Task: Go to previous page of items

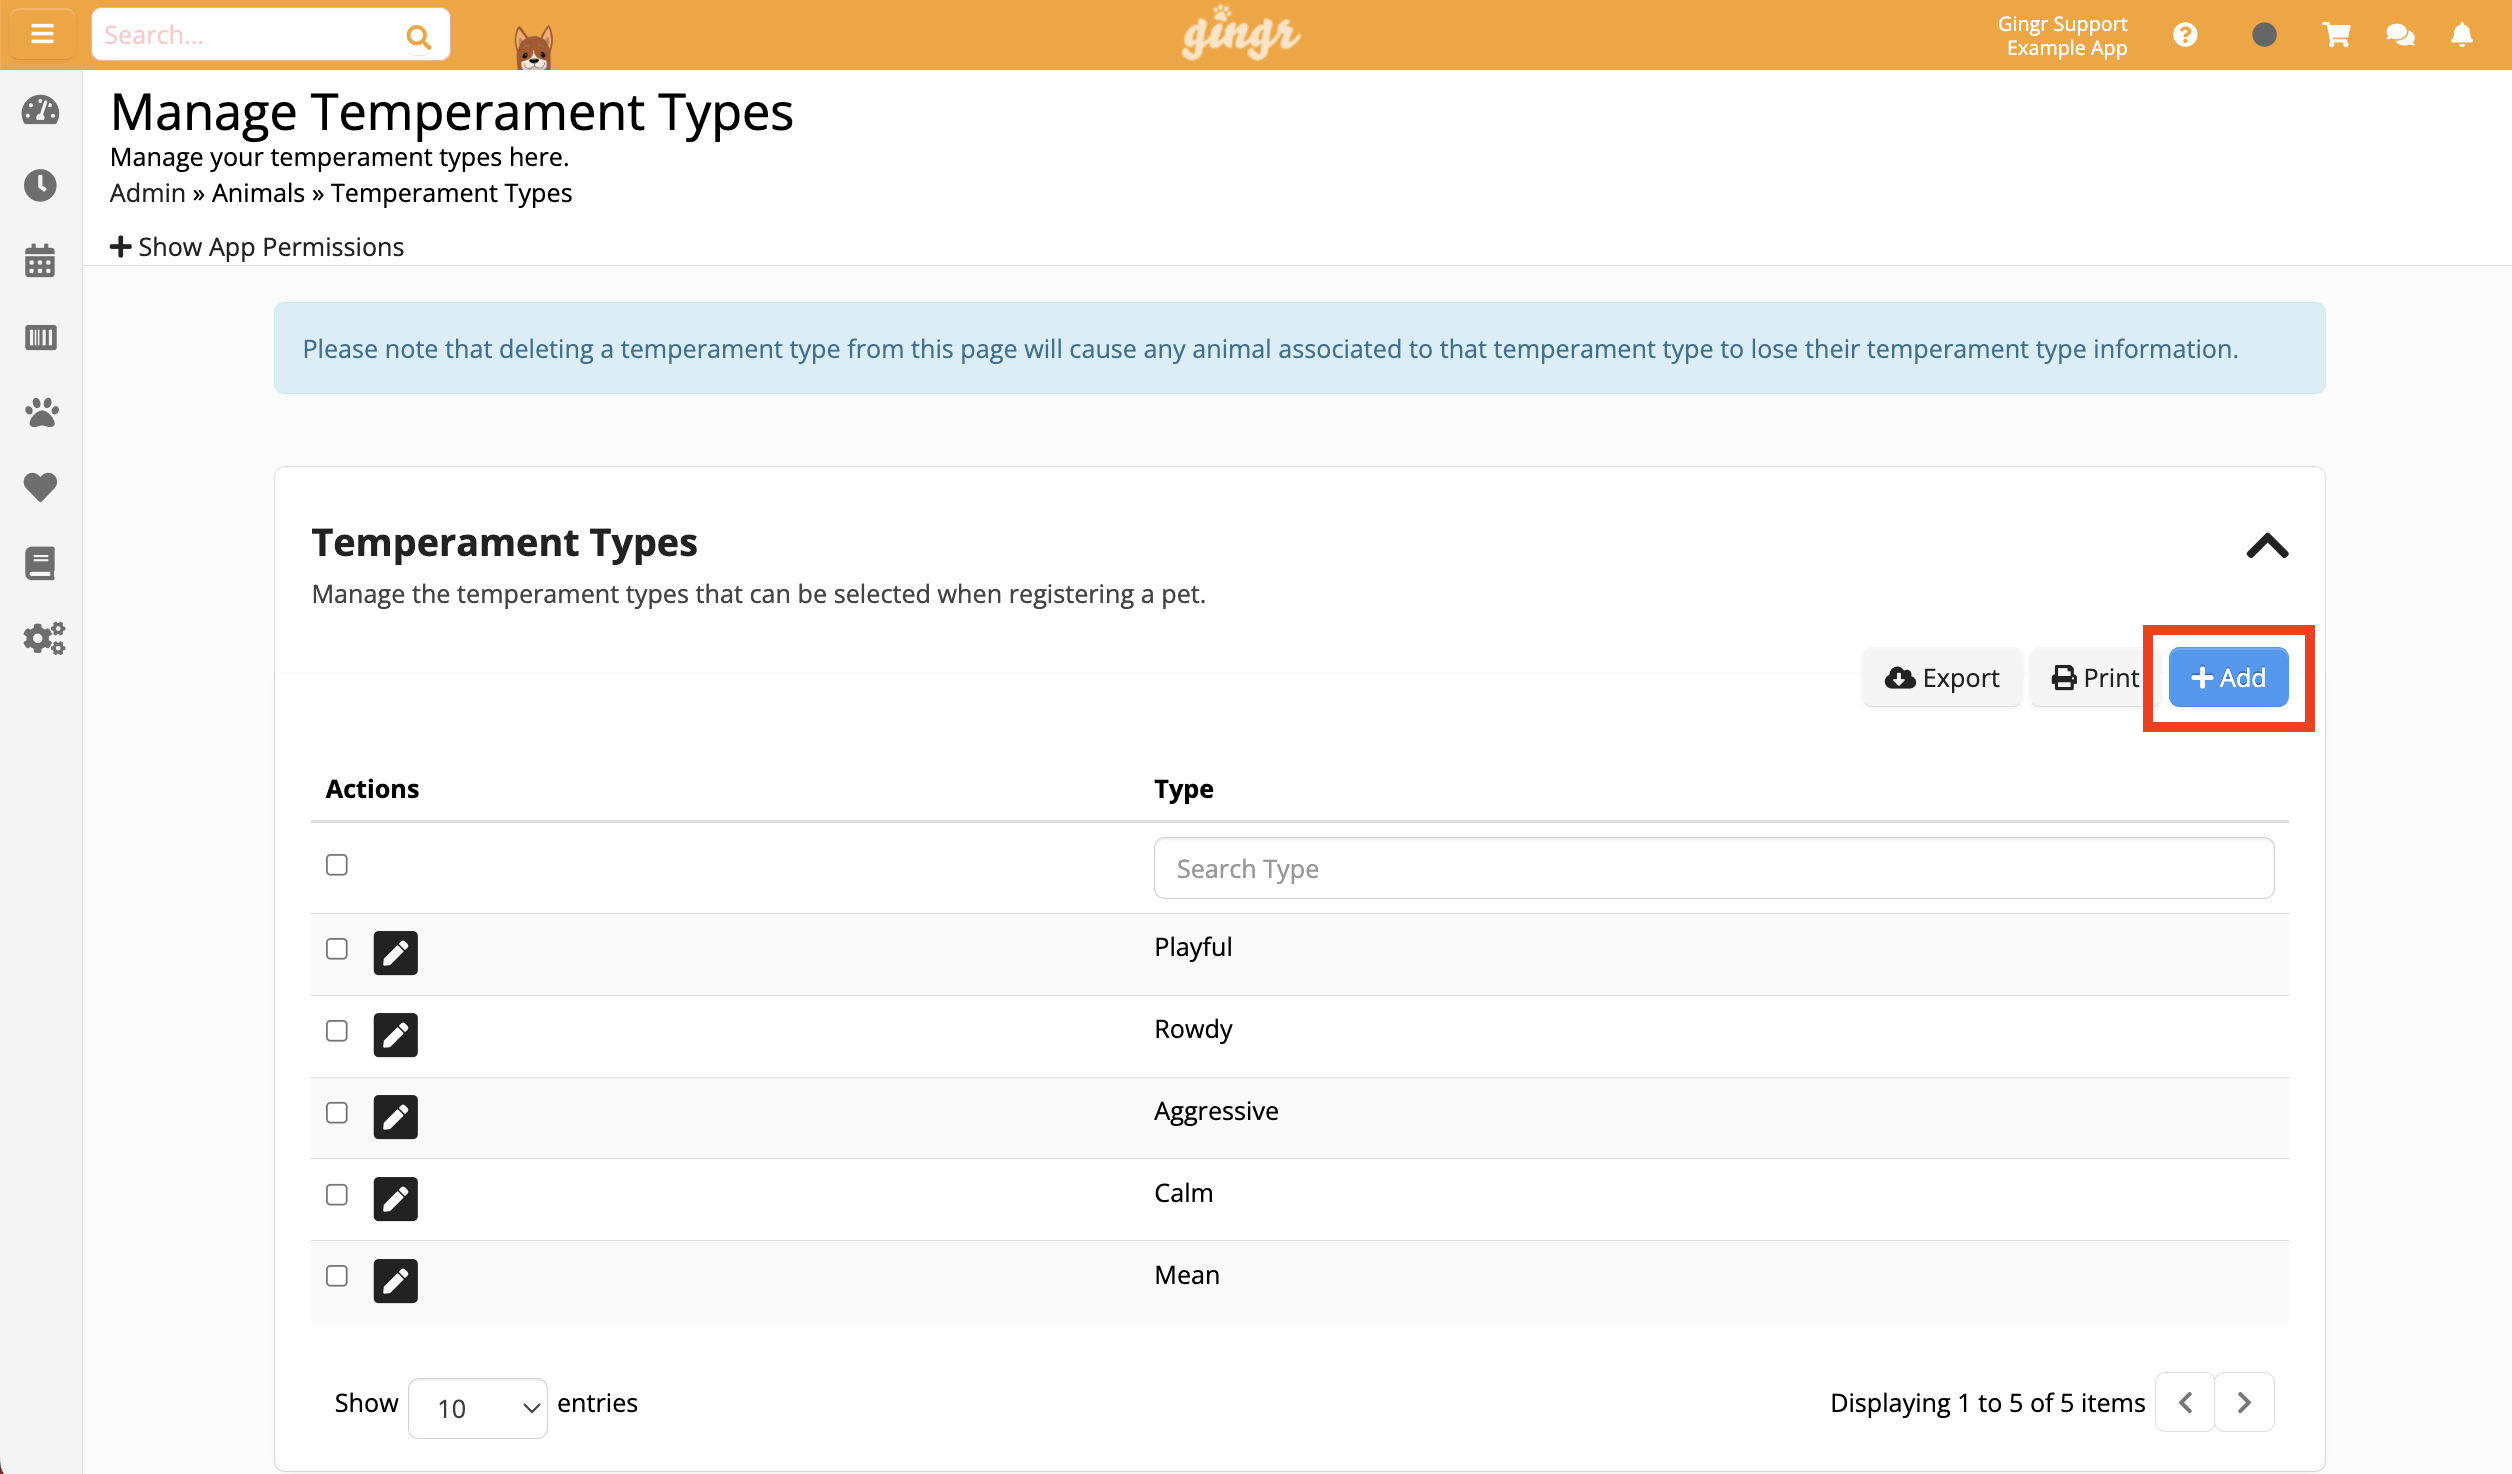Action: [2185, 1403]
